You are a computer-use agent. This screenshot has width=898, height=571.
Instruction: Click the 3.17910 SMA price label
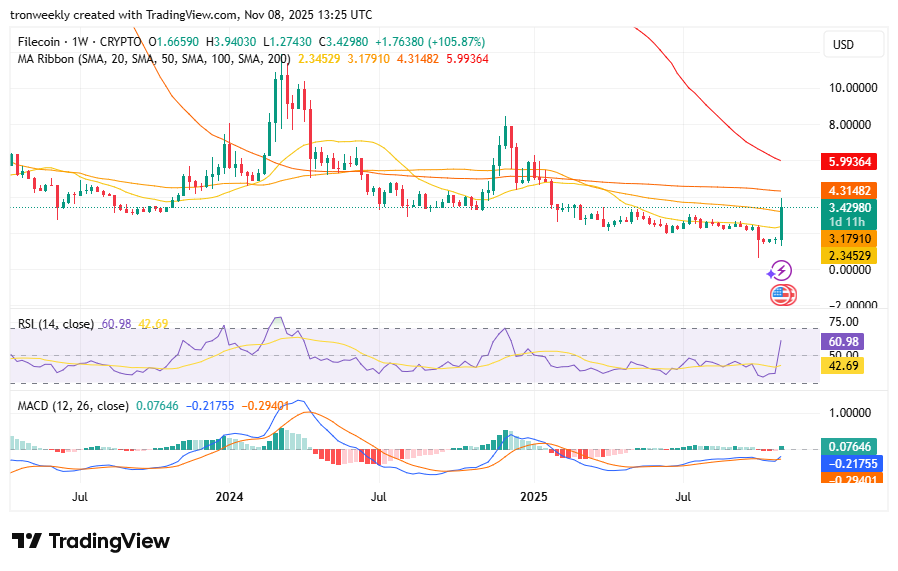[x=848, y=239]
